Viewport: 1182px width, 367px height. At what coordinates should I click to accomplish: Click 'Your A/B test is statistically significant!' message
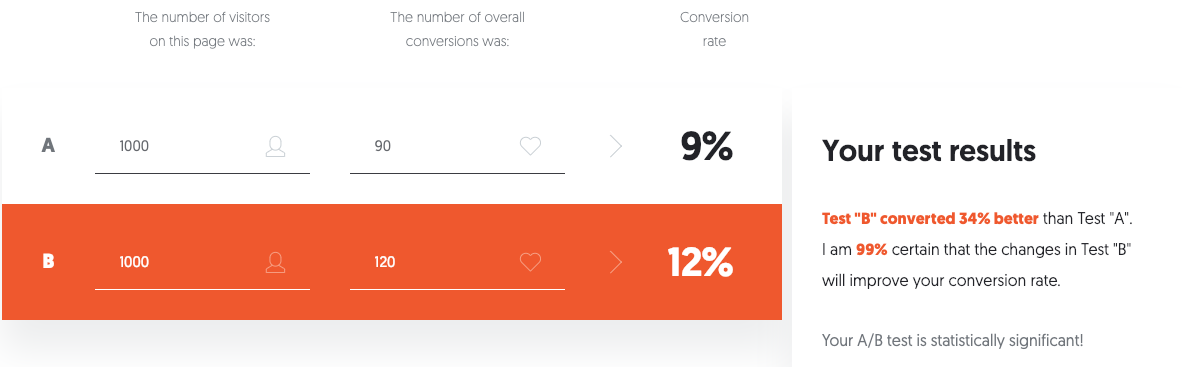(952, 341)
